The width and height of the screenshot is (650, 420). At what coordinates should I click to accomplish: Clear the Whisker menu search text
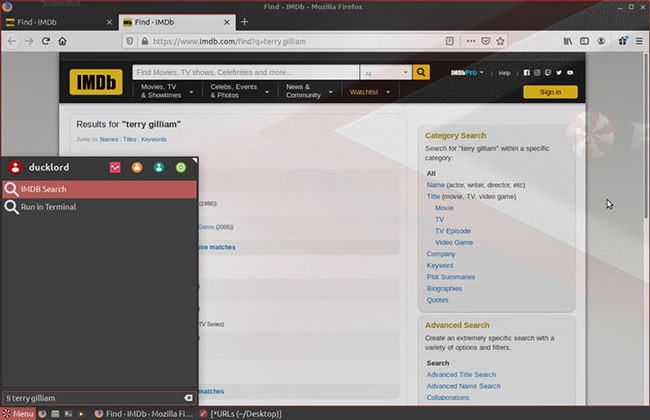coord(188,397)
